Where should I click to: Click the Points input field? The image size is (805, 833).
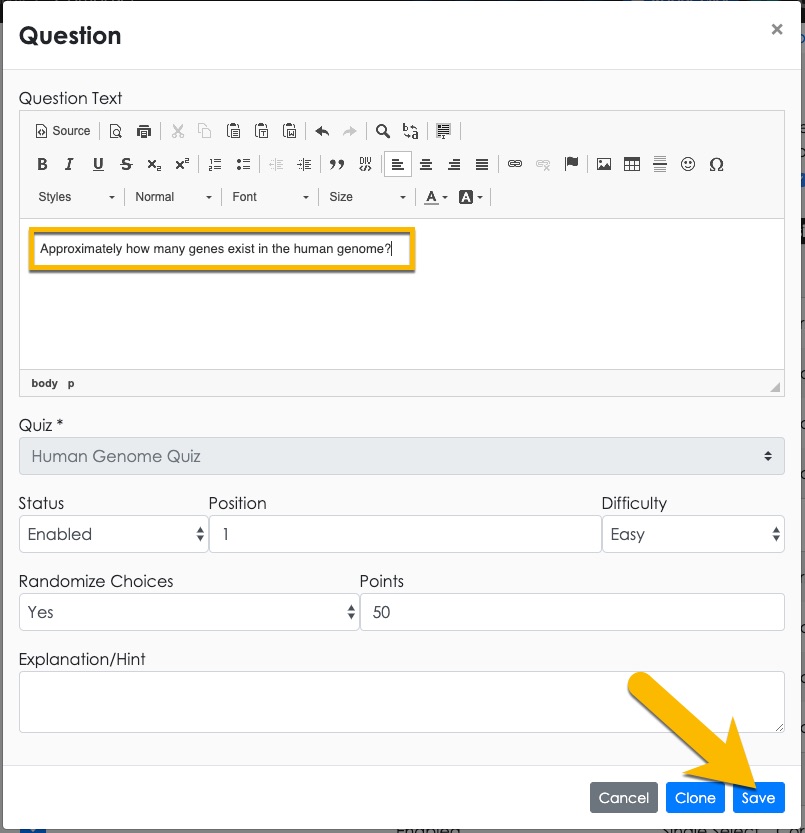572,612
